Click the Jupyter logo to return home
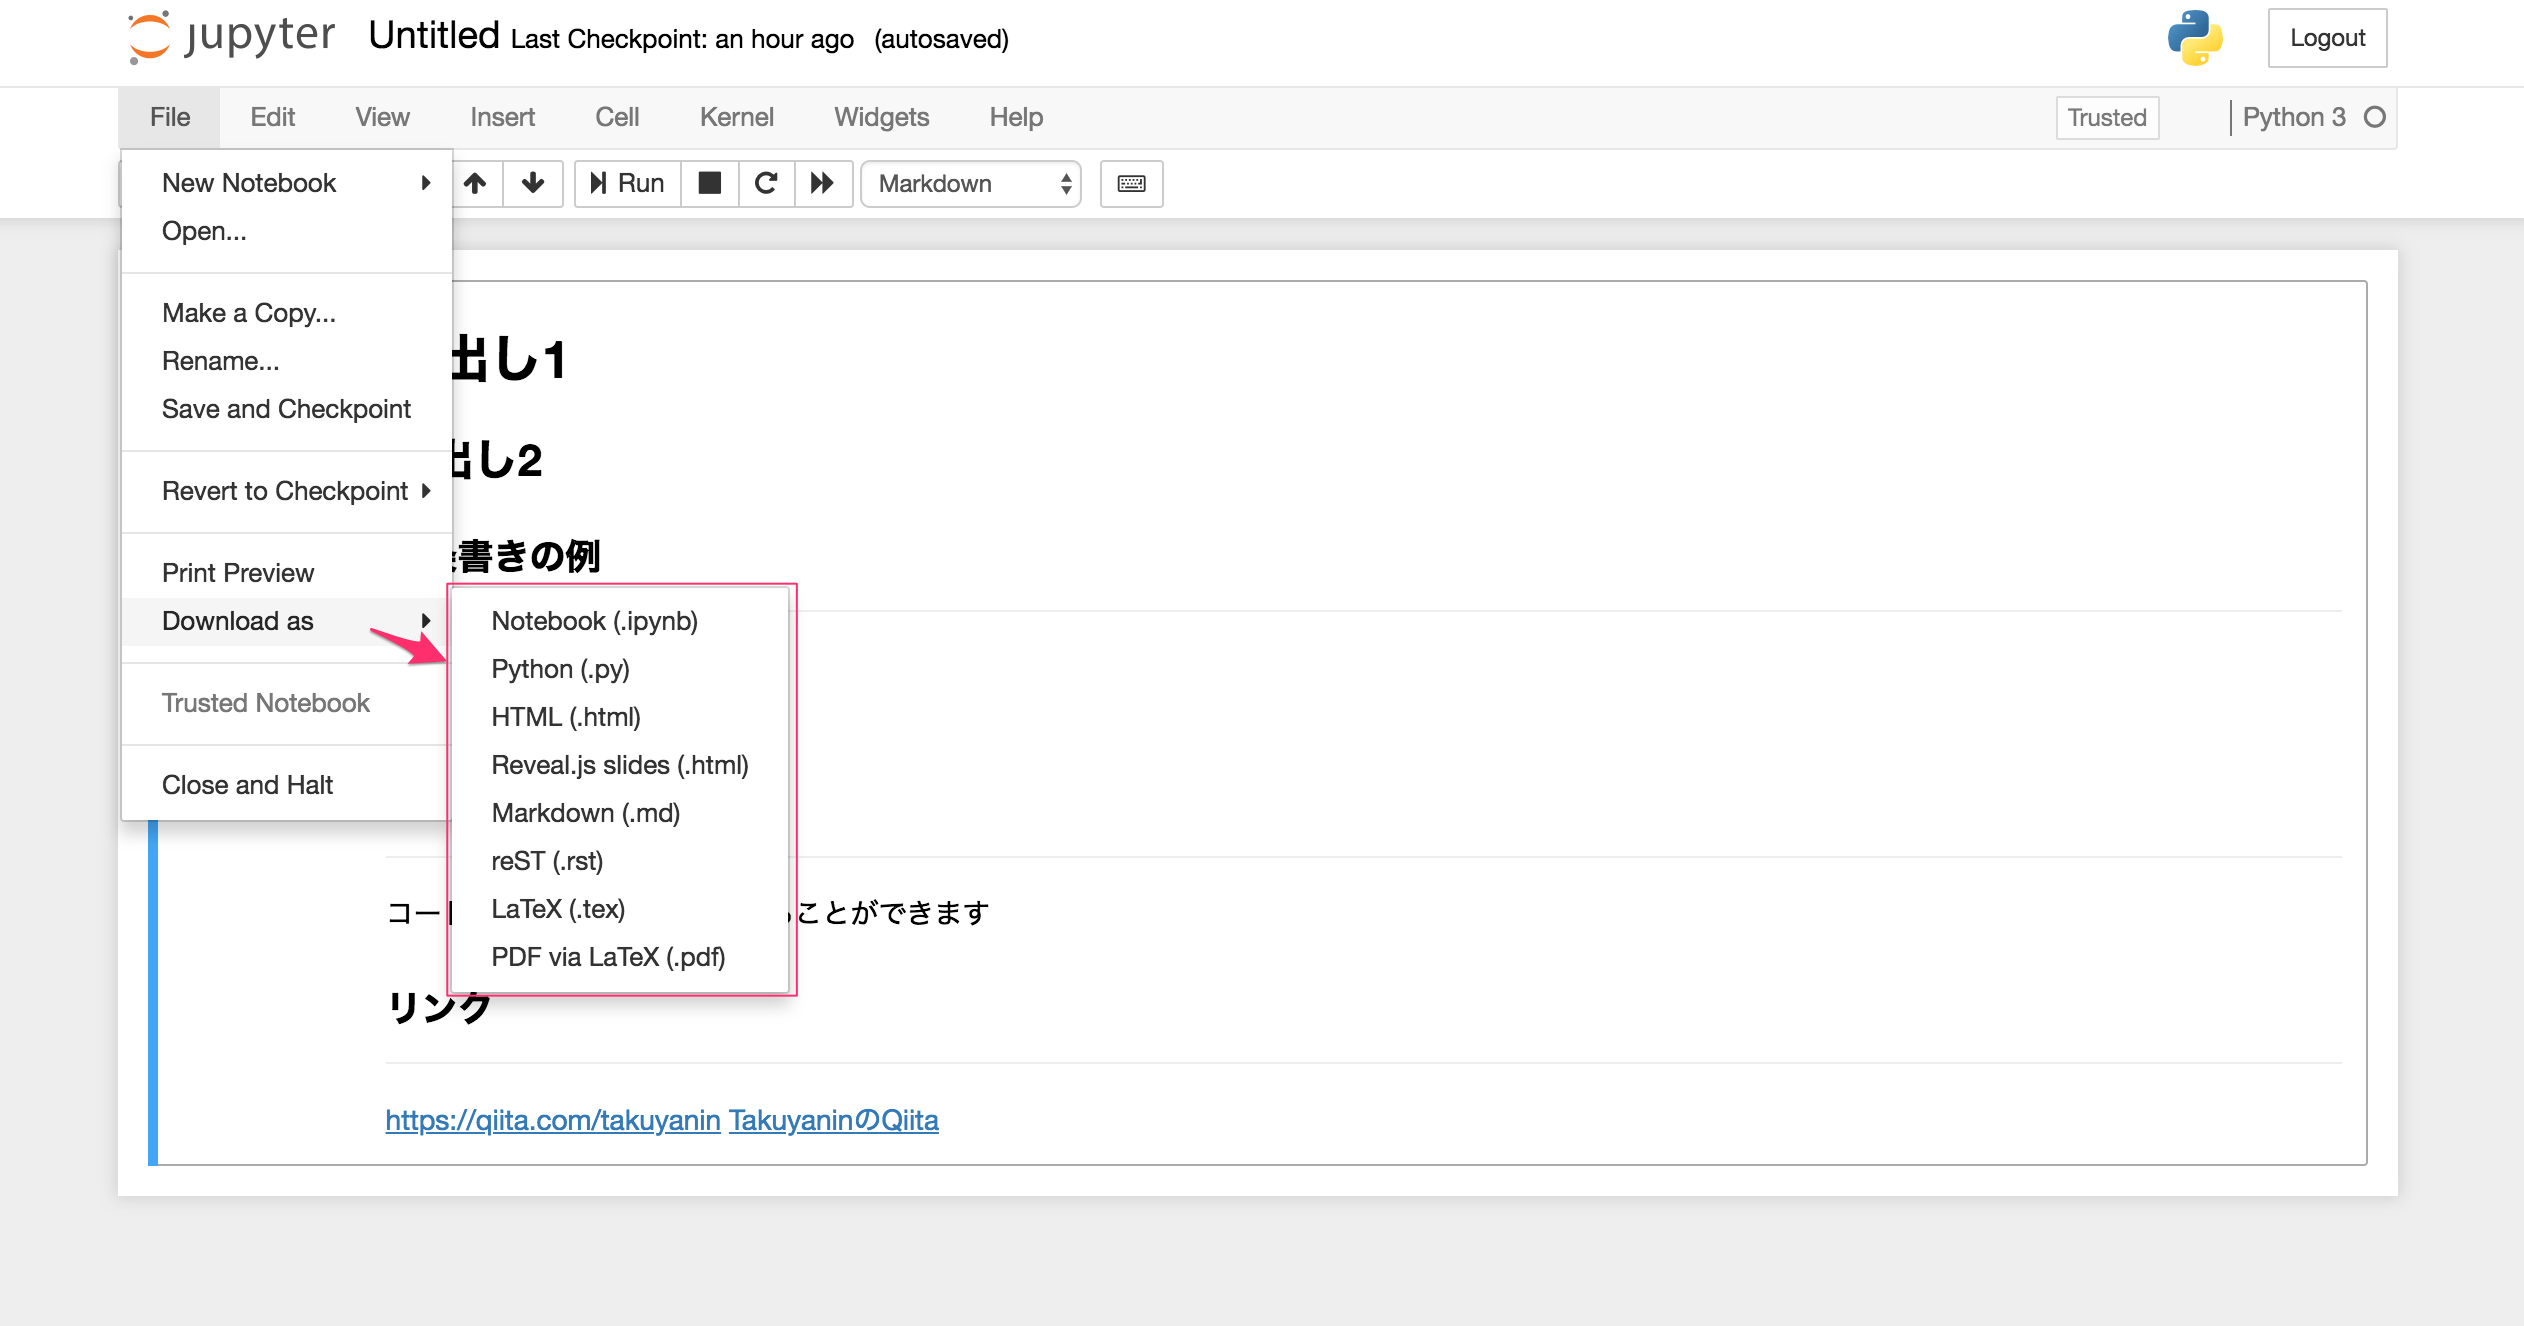 [x=231, y=37]
